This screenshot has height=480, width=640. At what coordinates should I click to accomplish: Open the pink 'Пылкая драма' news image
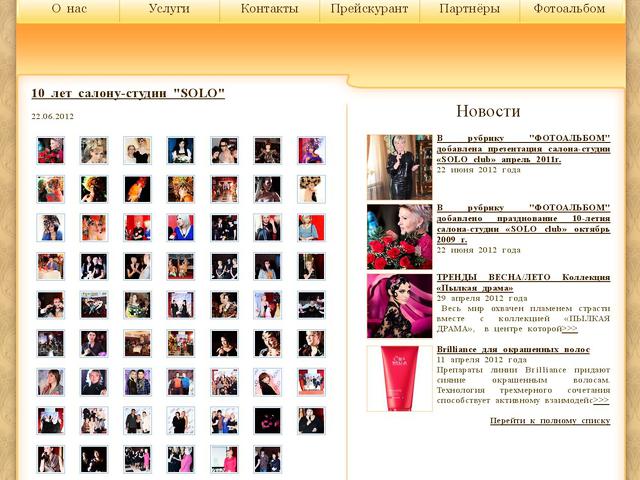(399, 305)
